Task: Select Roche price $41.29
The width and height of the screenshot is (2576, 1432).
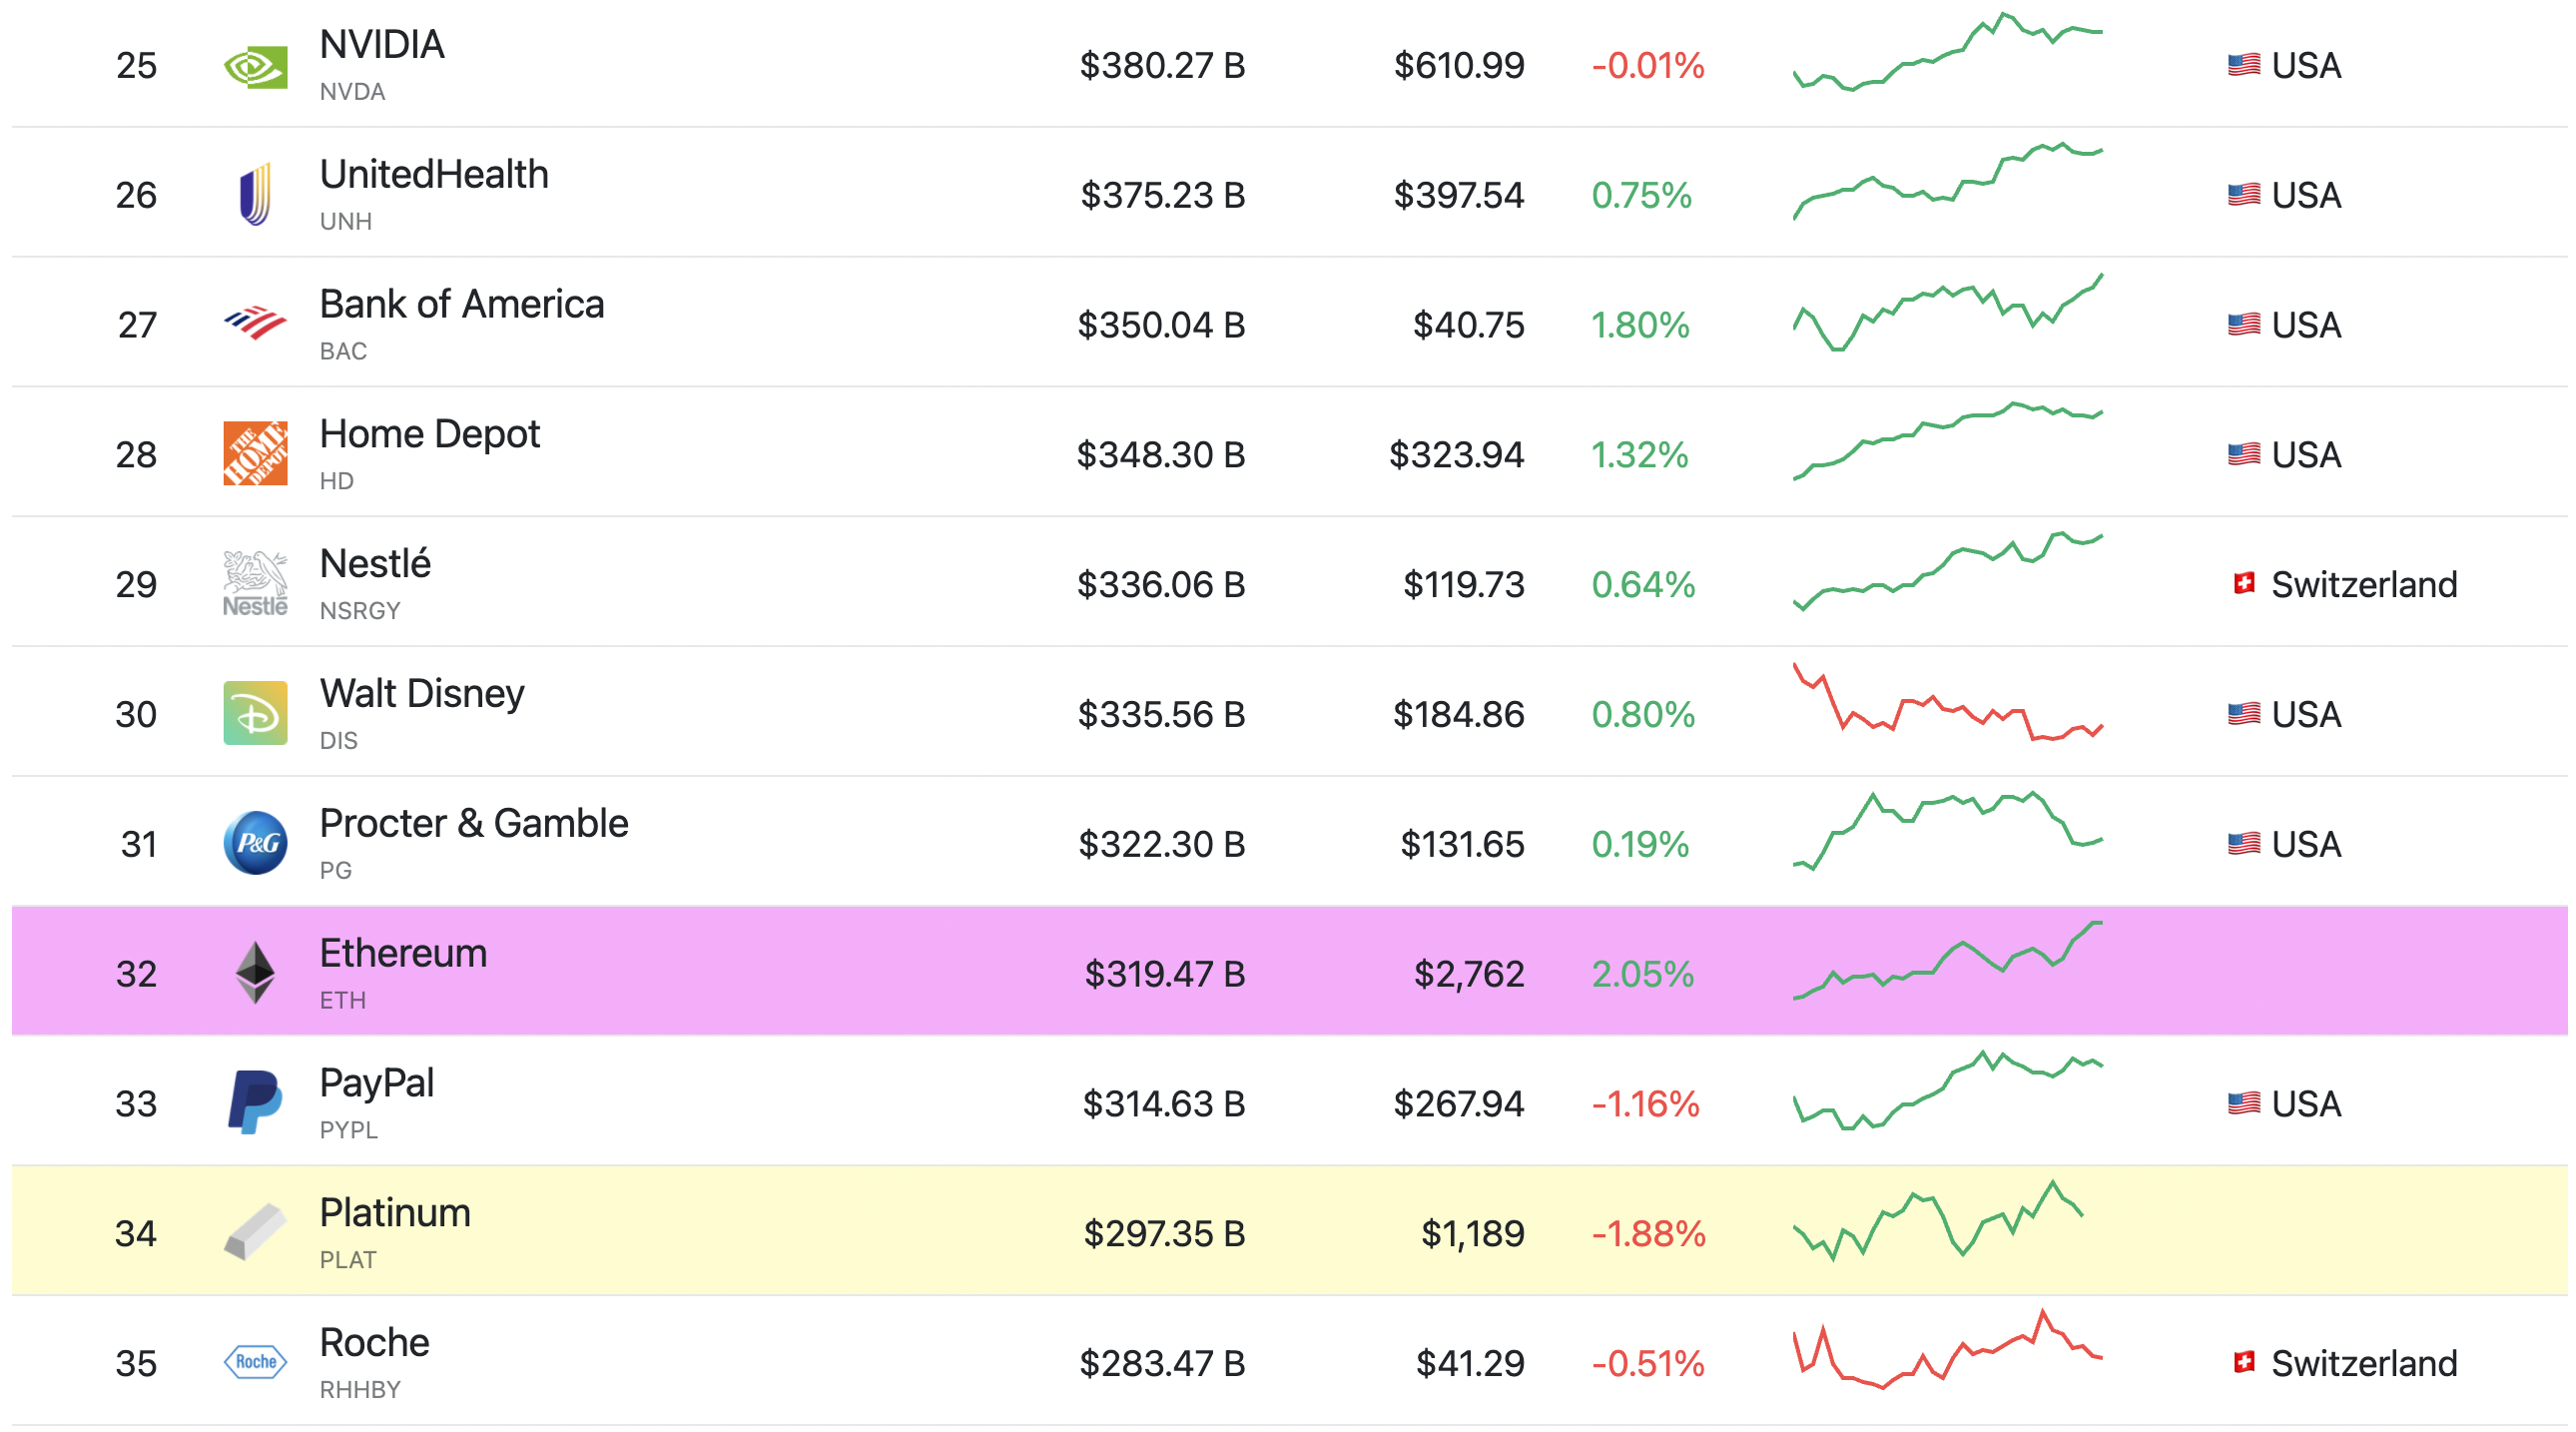Action: click(1470, 1364)
